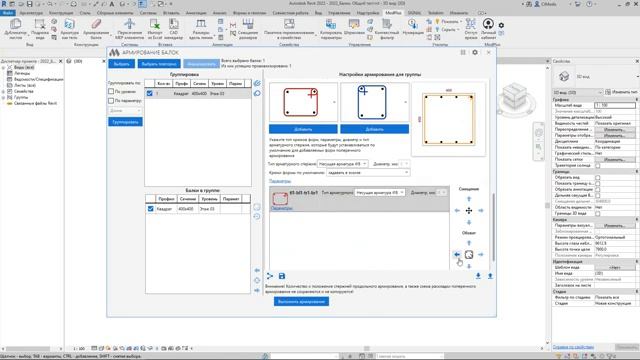640x360 pixels.
Task: Toggle Показать границу checkbox in properties
Action: click(x=598, y=184)
